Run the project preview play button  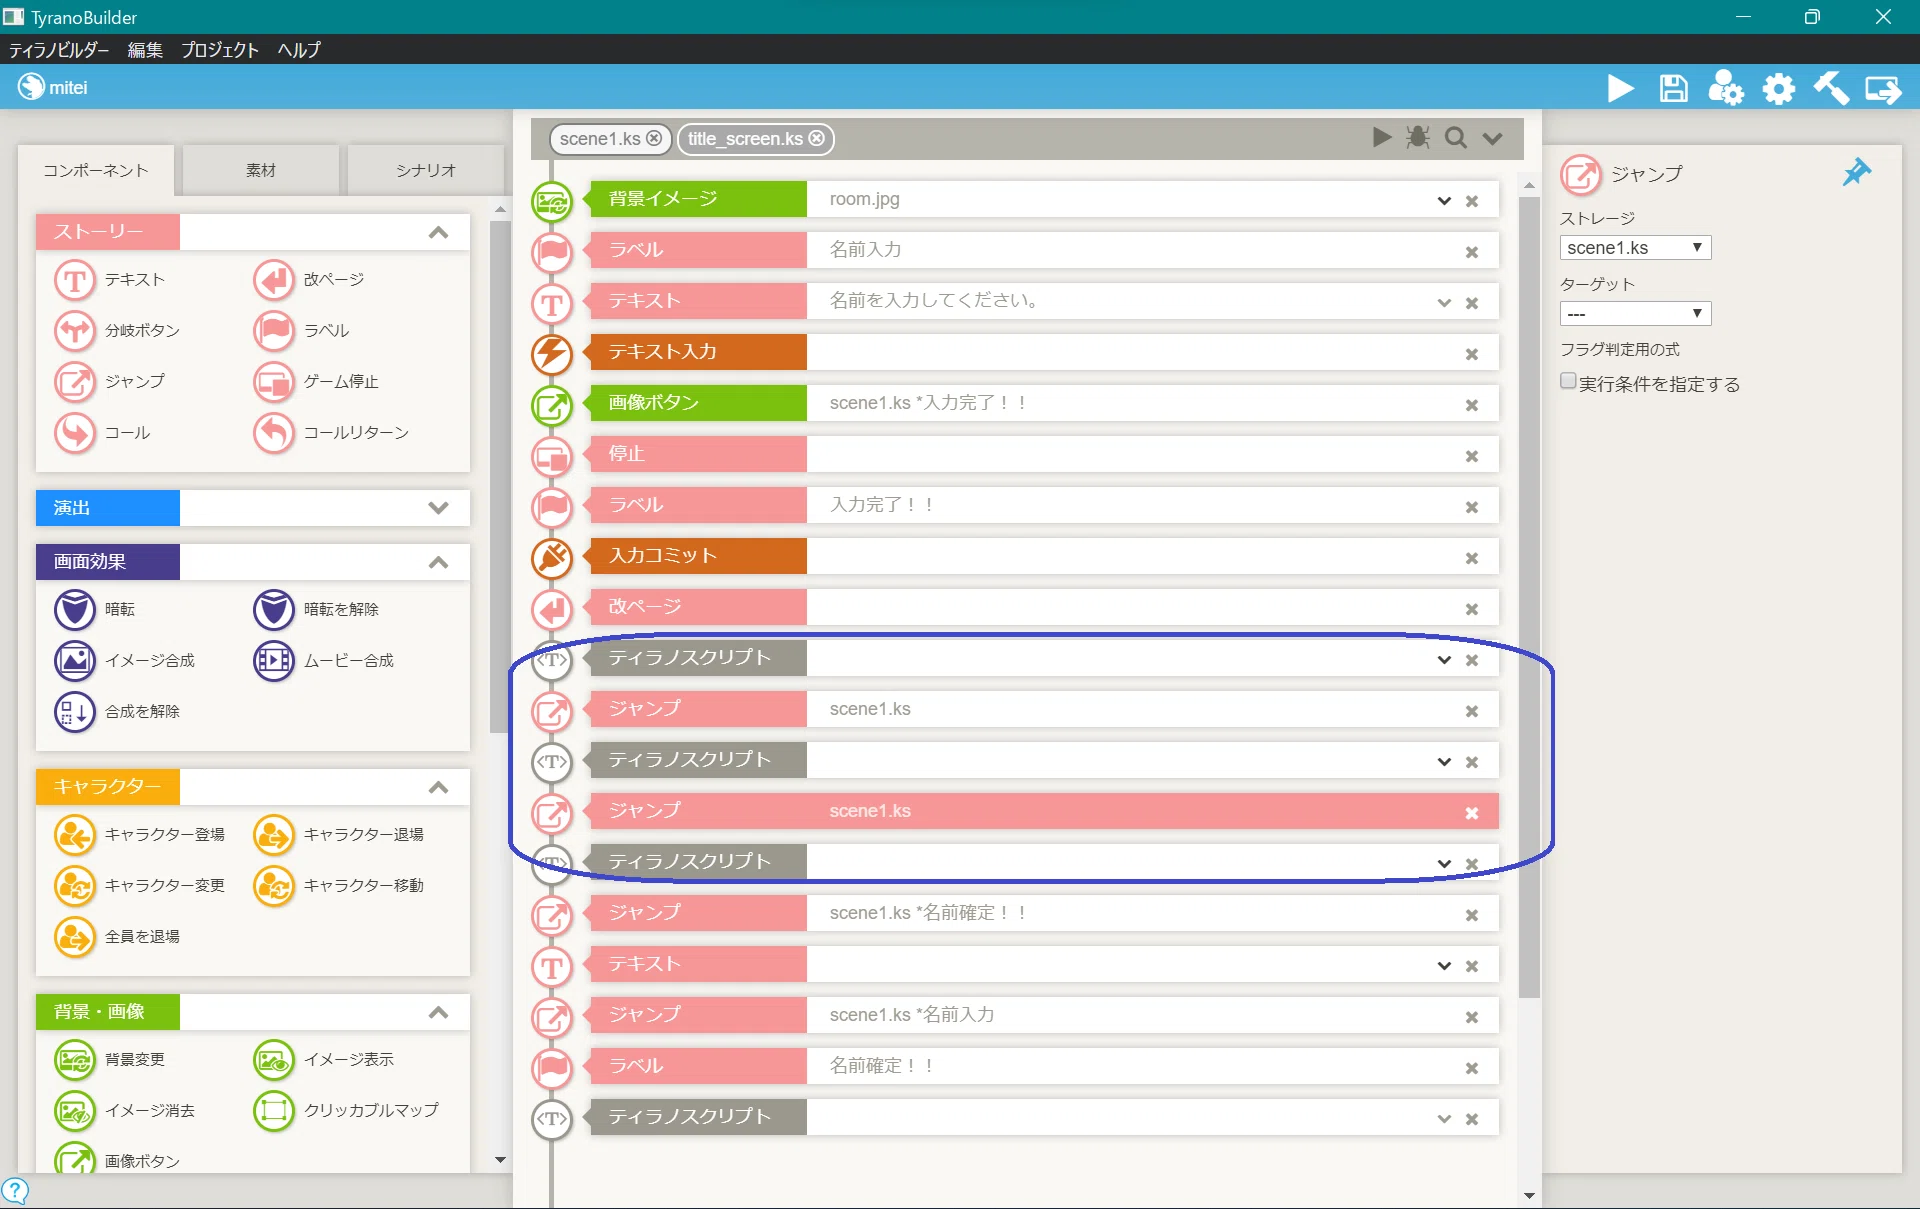pos(1620,89)
